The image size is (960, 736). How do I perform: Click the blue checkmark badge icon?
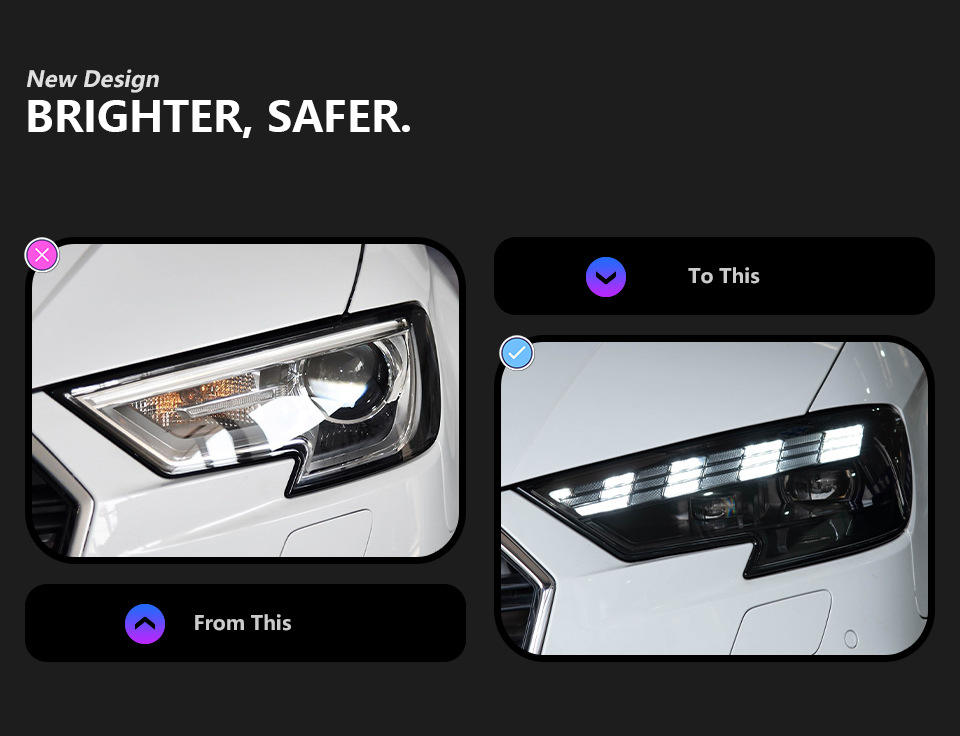[x=517, y=353]
